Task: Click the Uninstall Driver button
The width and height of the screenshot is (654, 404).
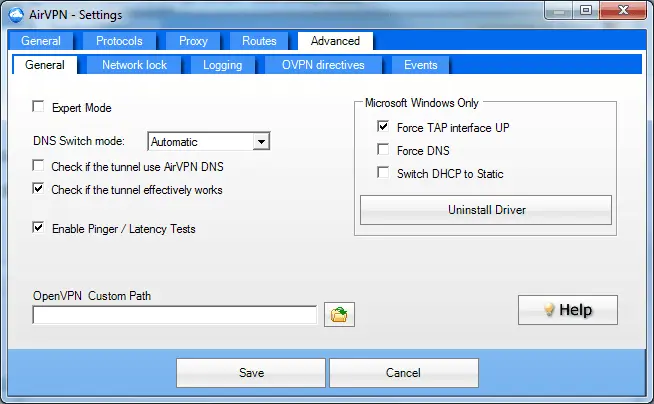Action: pos(486,210)
